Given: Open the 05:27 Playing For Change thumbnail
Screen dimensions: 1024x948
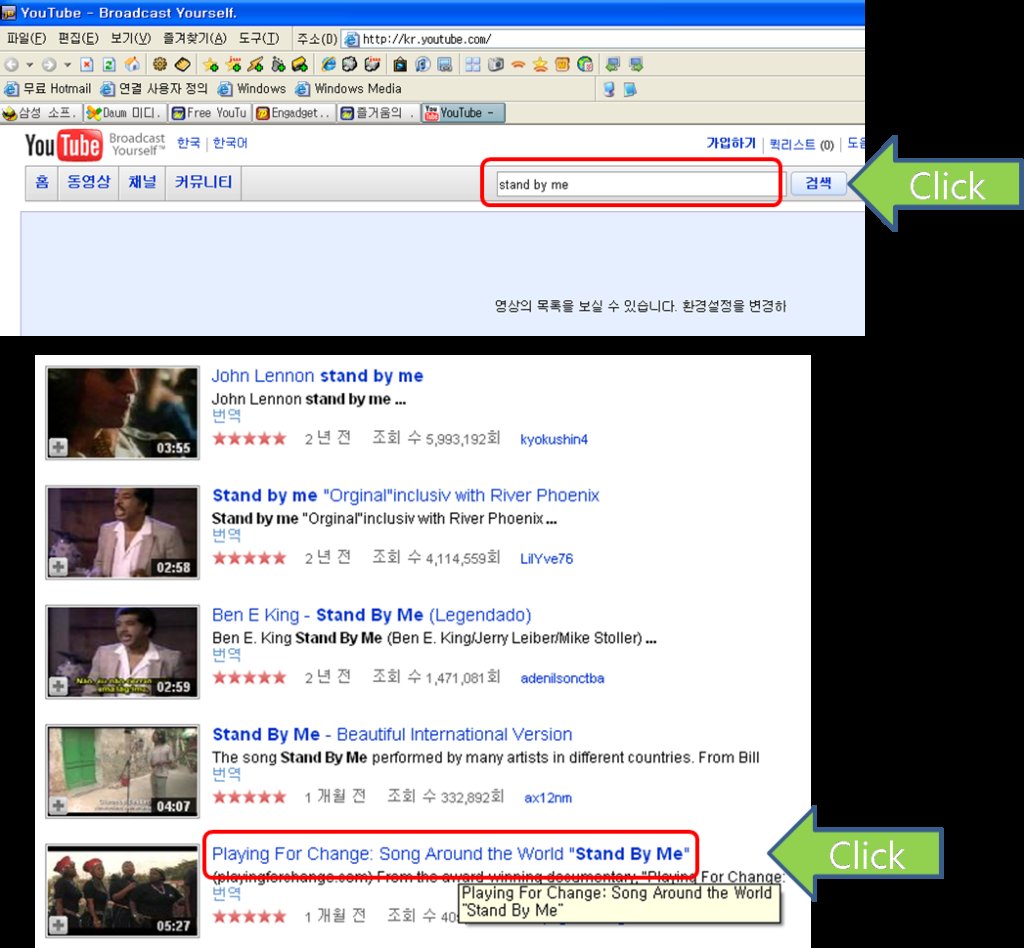Looking at the screenshot, I should coord(122,891).
